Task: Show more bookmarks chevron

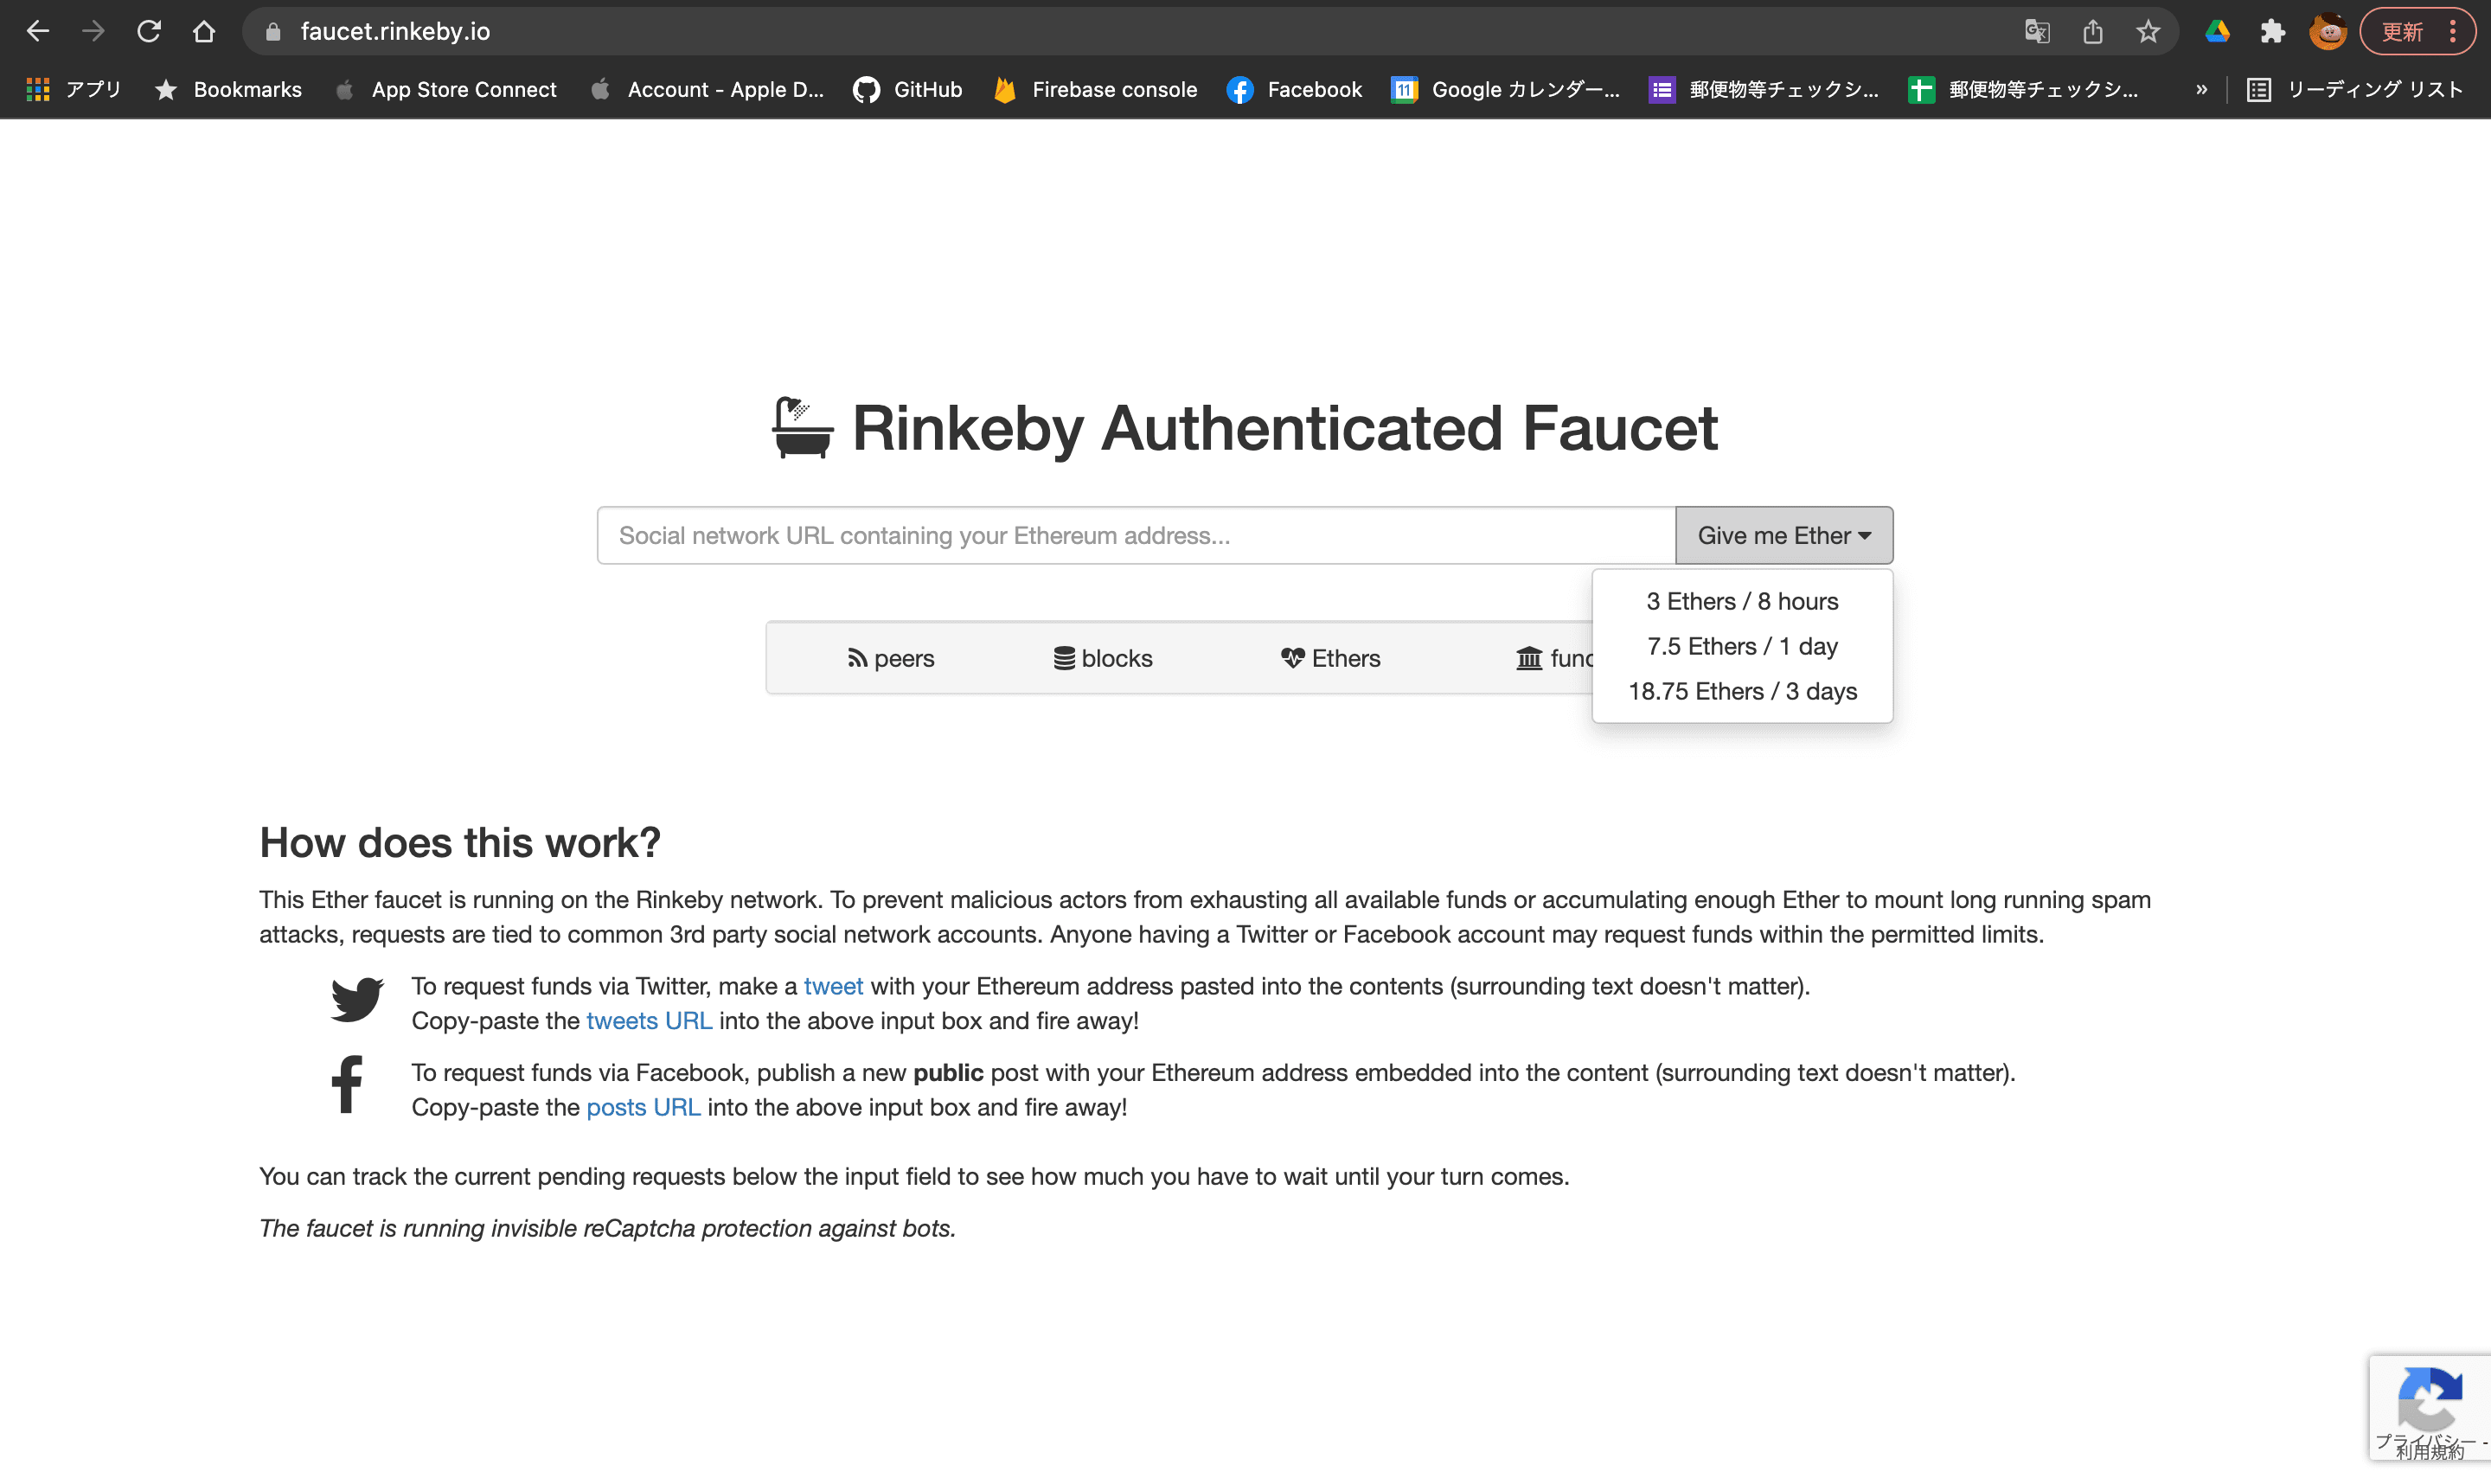Action: (x=2201, y=90)
